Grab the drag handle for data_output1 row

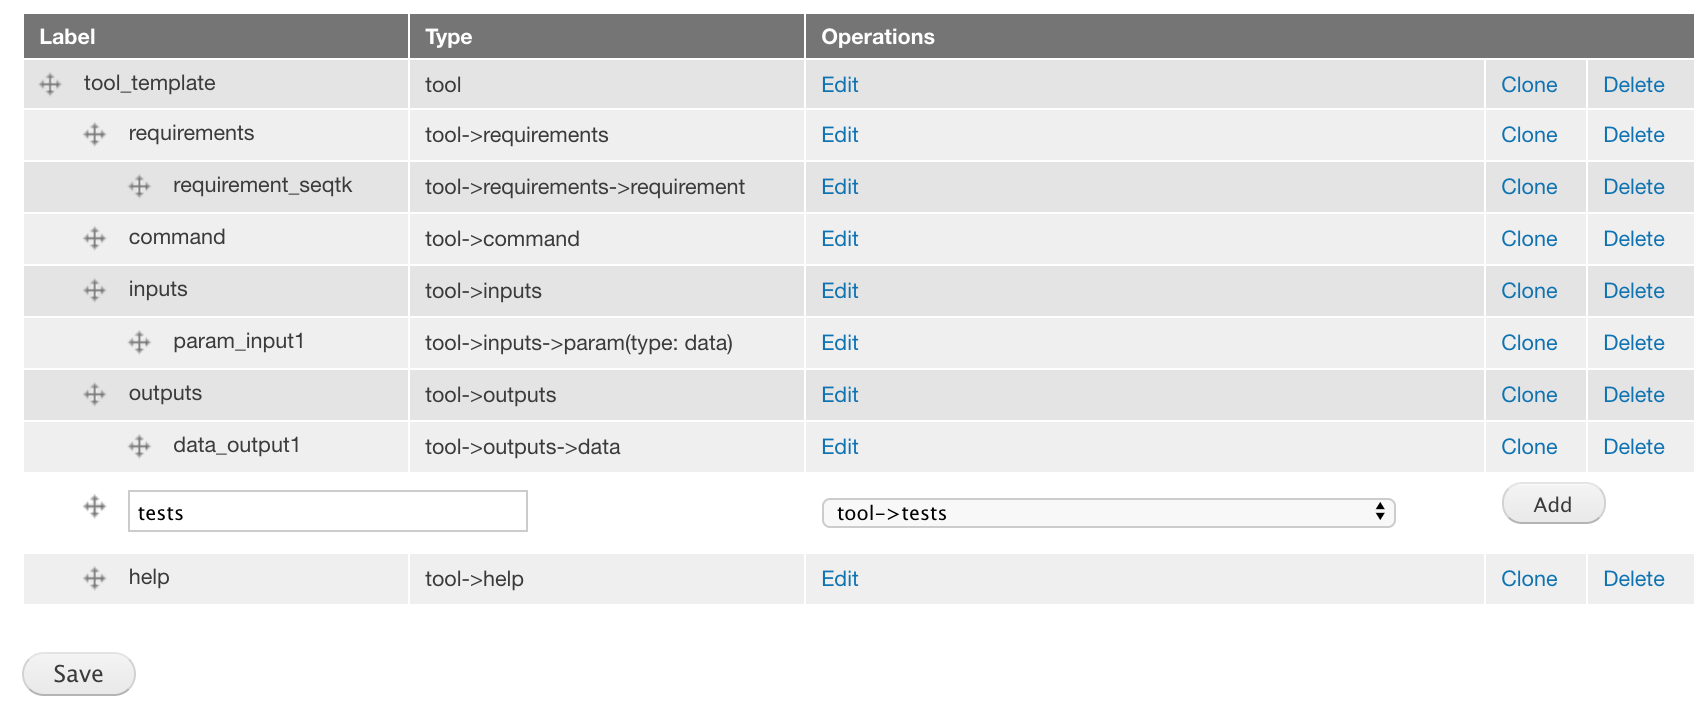(140, 447)
